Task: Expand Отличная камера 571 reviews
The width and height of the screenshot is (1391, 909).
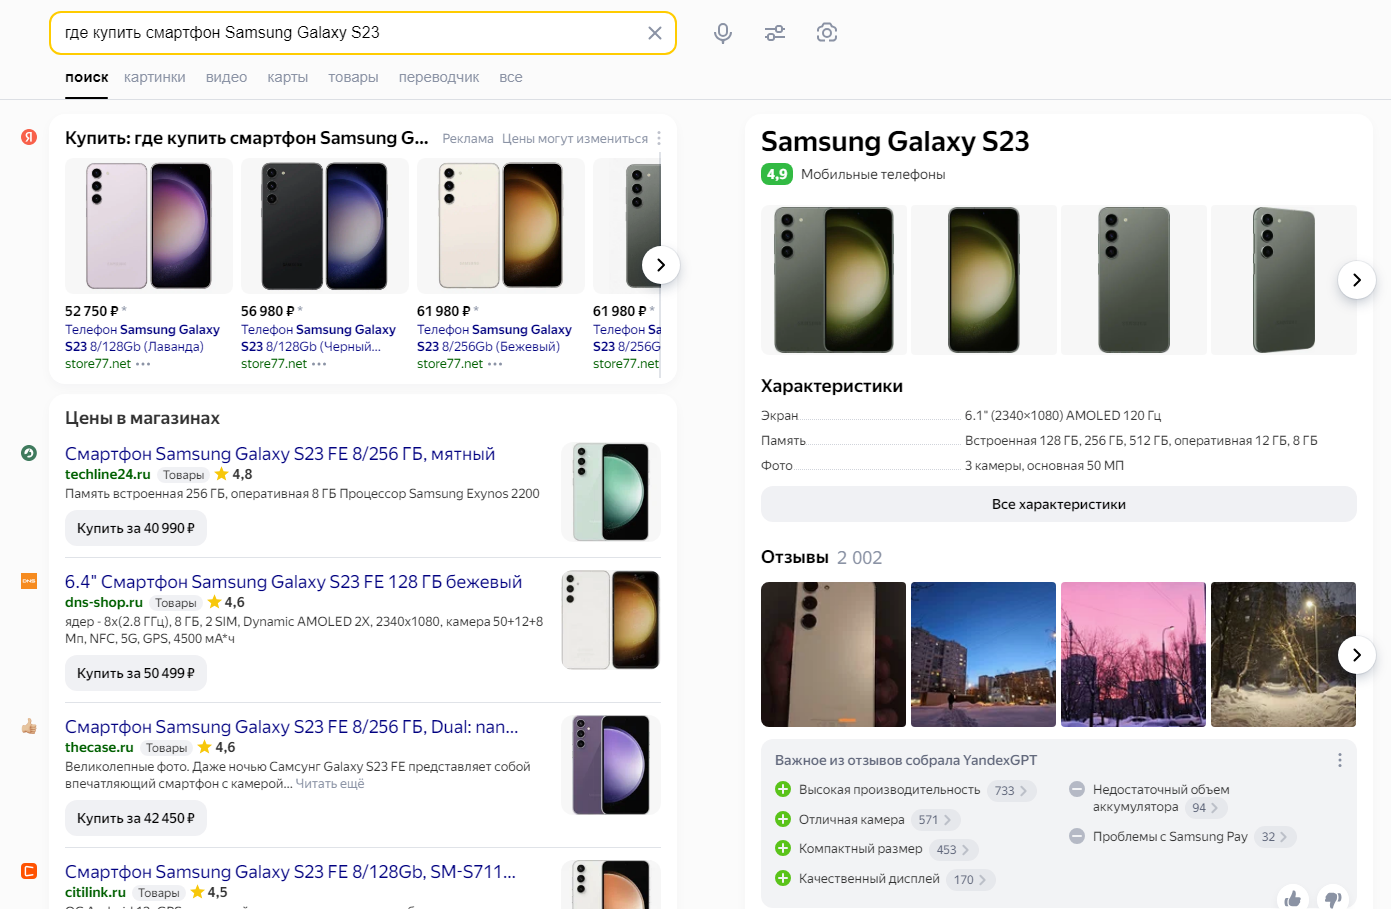Action: [936, 820]
